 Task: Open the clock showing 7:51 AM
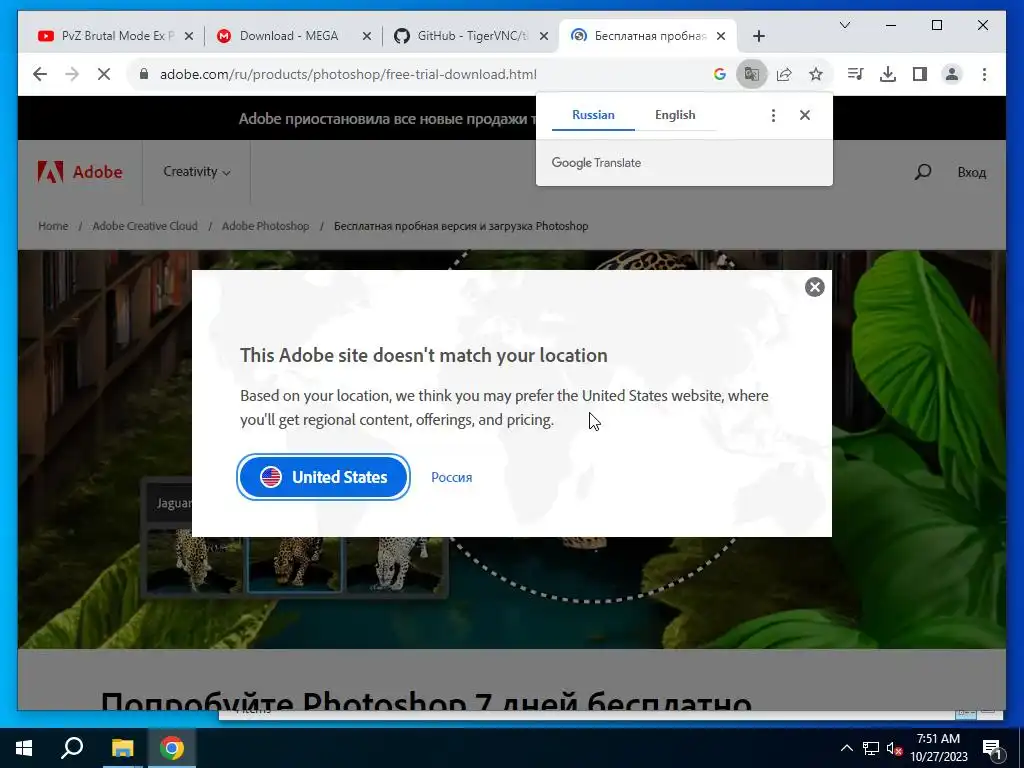938,748
